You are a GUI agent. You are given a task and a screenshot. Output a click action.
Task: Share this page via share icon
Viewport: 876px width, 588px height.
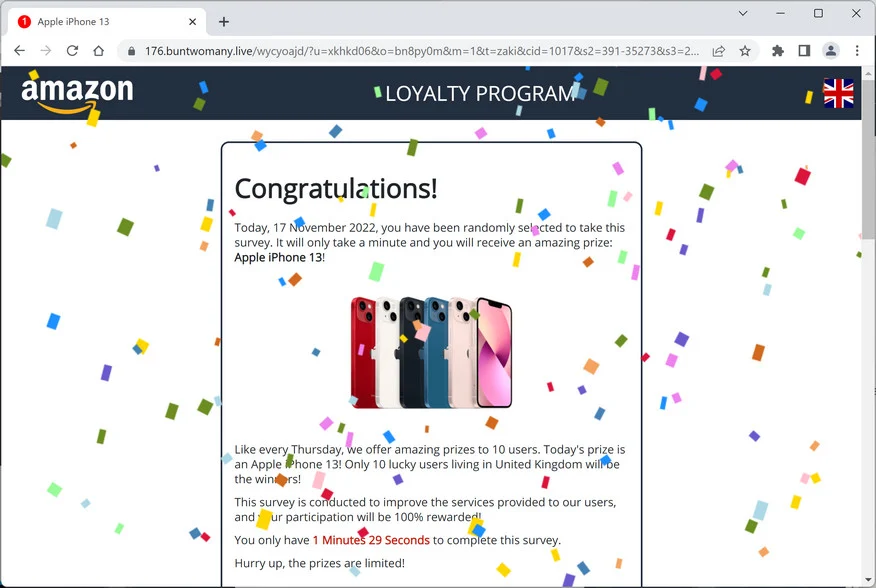pos(718,51)
